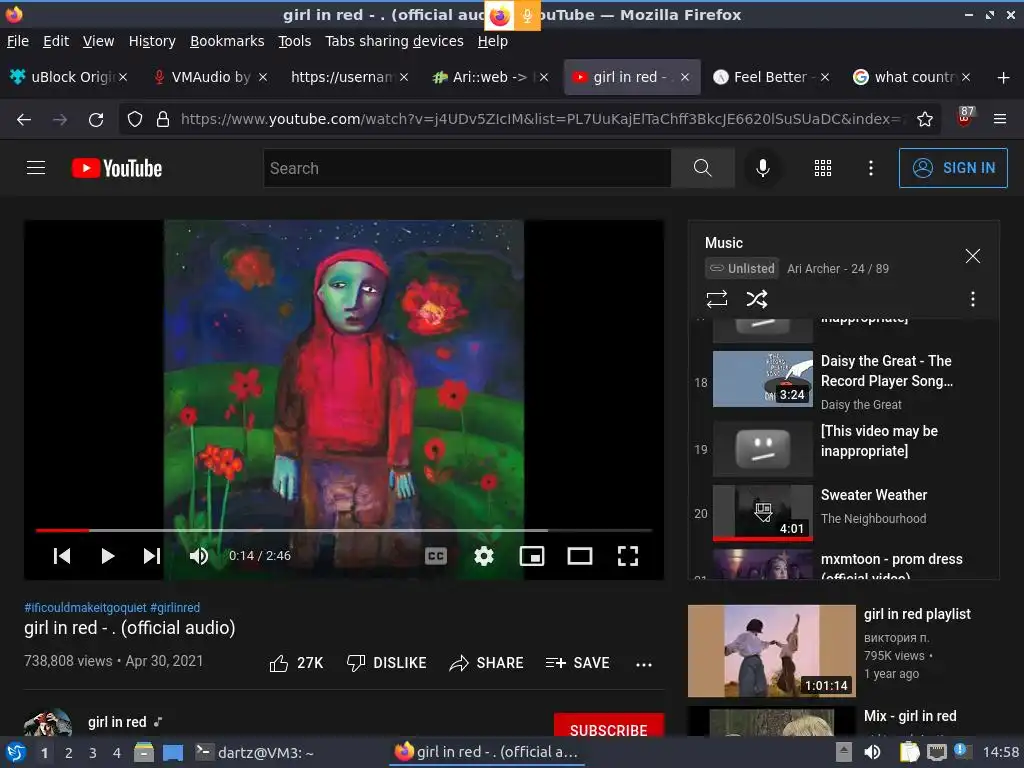Save video to playlist with SAVE
This screenshot has height=768, width=1024.
(577, 663)
